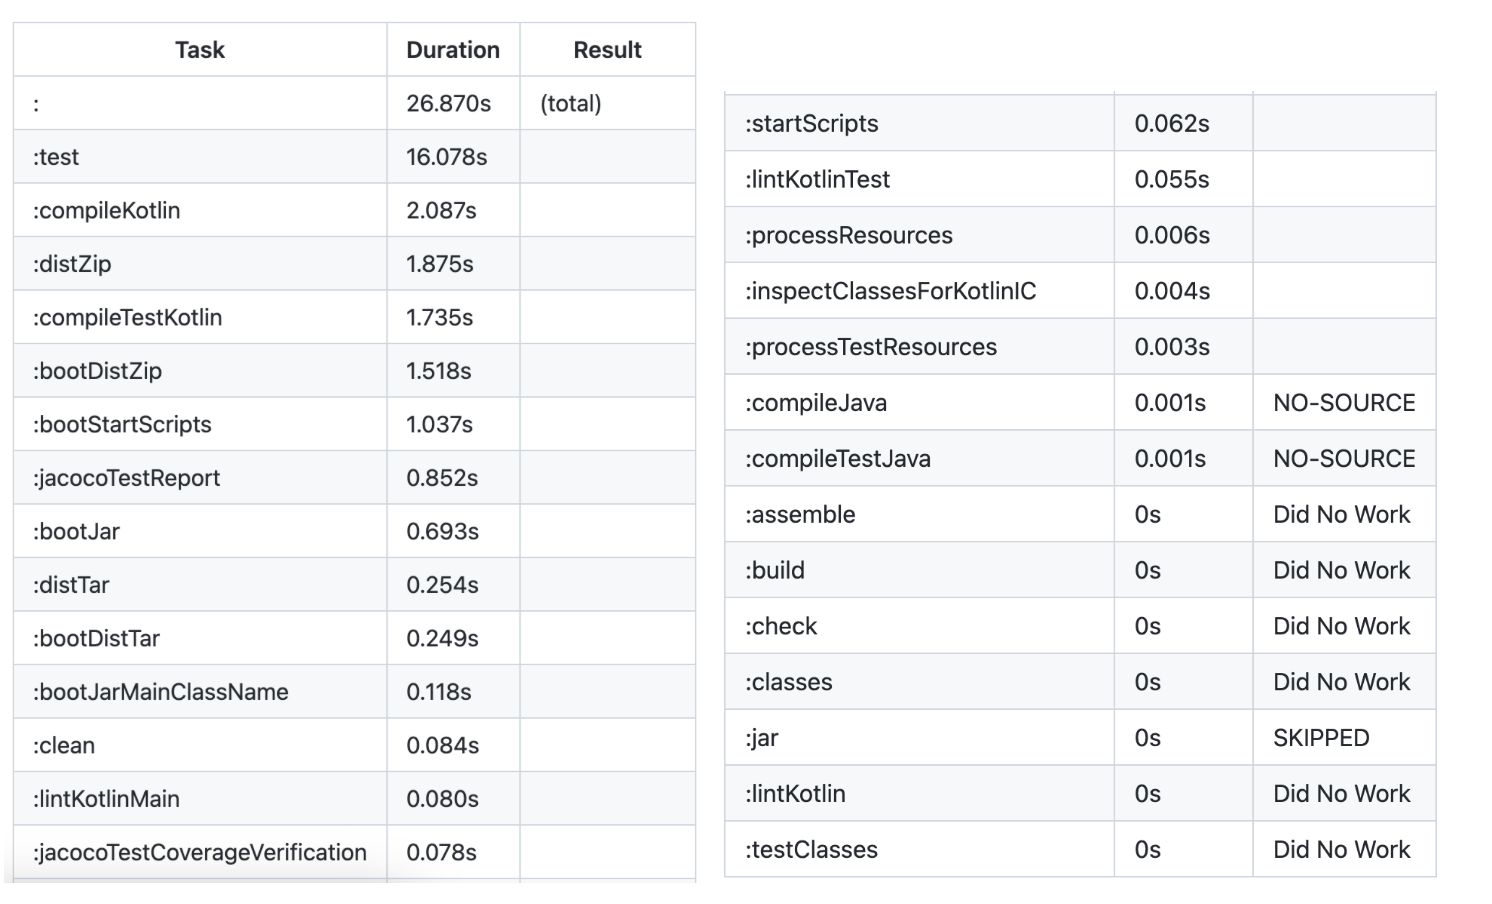This screenshot has height=904, width=1492.
Task: Click NO-SOURCE result for :compileJava
Action: (x=1344, y=403)
